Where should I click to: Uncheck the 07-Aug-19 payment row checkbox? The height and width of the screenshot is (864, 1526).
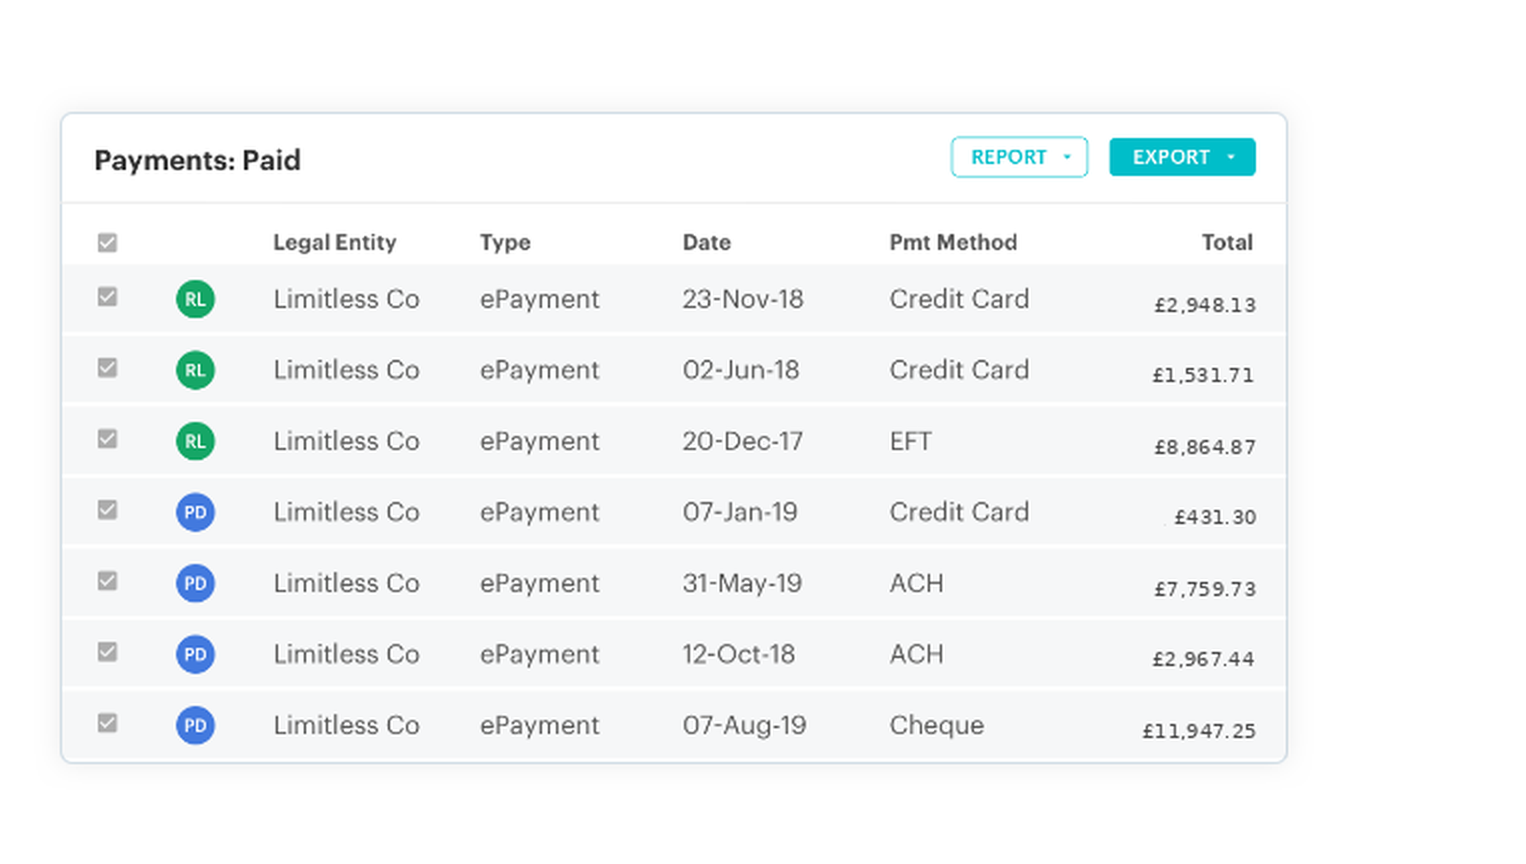click(107, 723)
